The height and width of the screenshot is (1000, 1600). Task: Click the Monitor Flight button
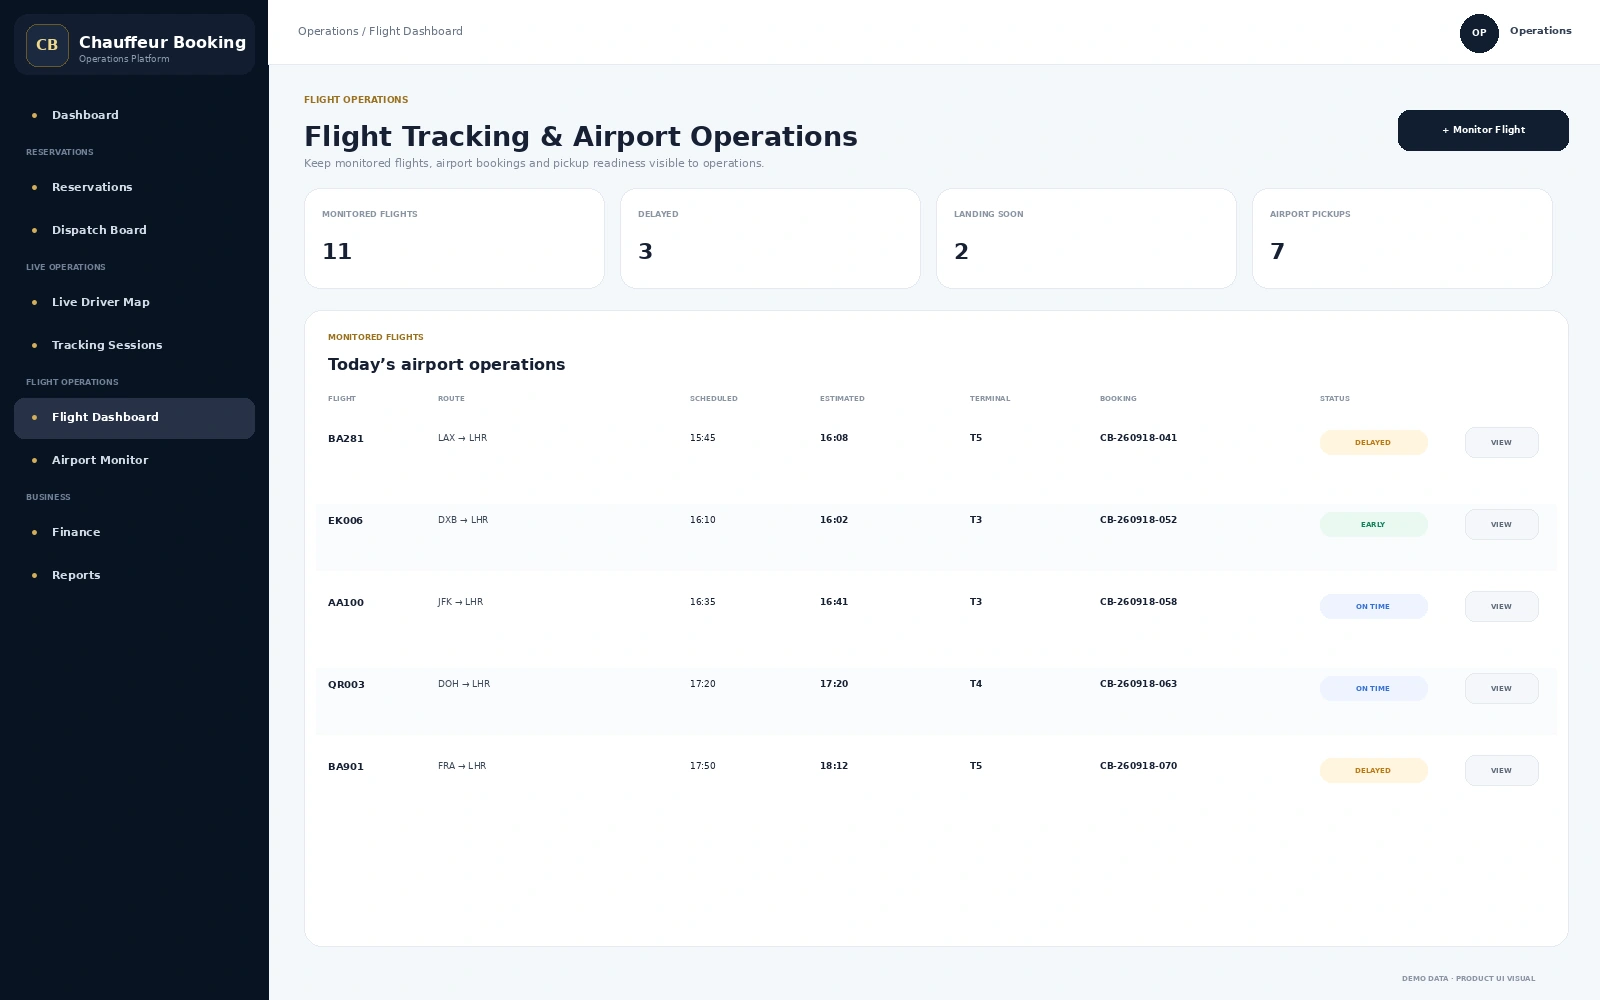(1483, 130)
